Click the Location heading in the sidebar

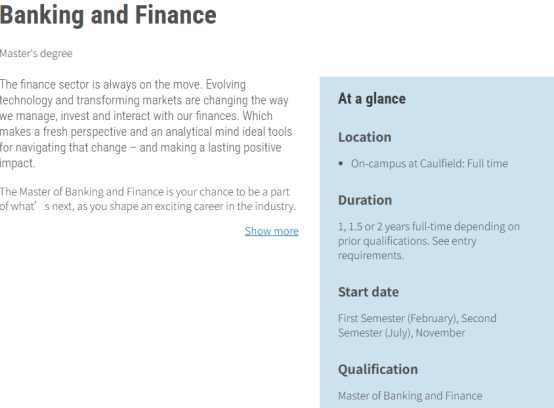coord(365,137)
